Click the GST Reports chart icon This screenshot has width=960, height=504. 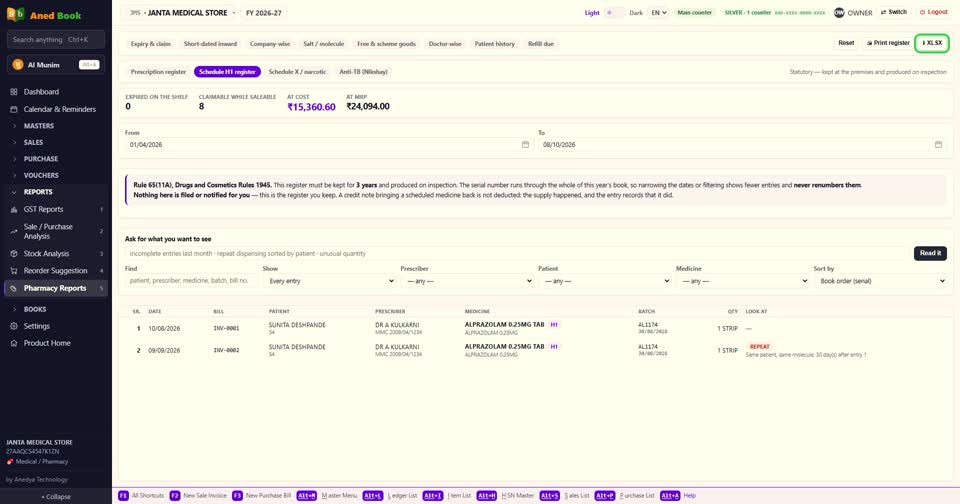[13, 209]
